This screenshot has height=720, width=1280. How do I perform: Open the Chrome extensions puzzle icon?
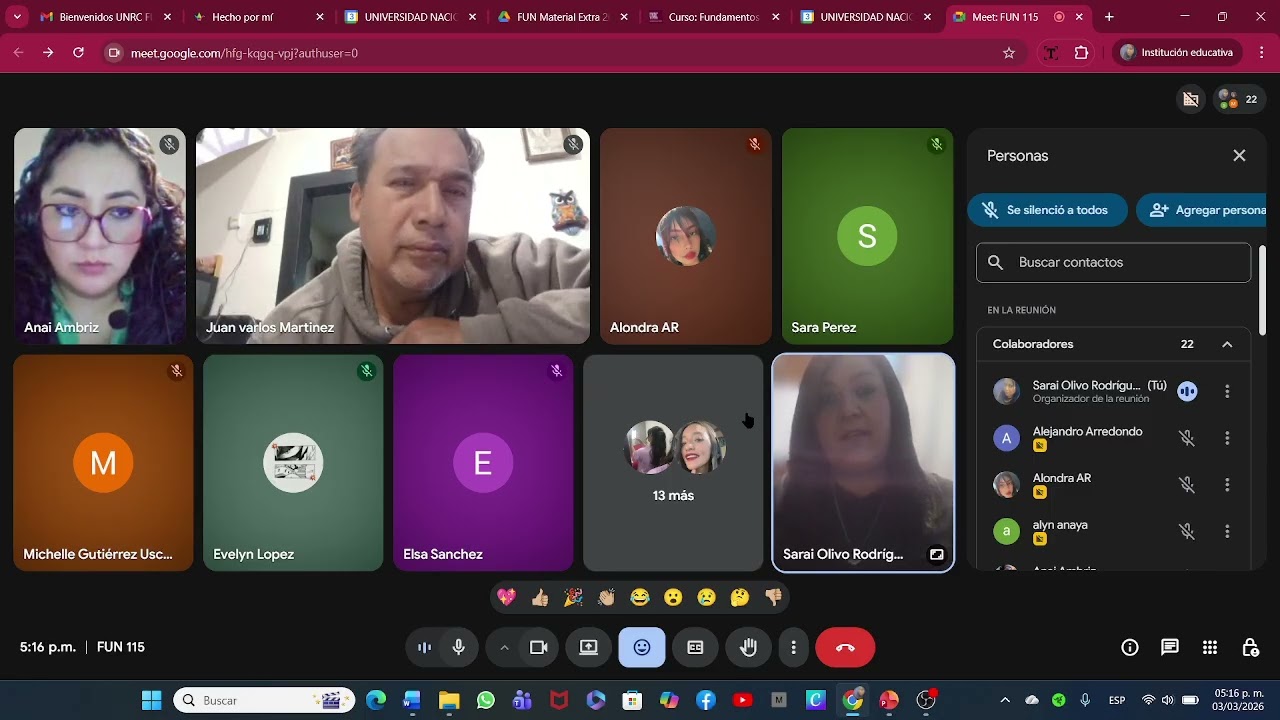coord(1081,53)
